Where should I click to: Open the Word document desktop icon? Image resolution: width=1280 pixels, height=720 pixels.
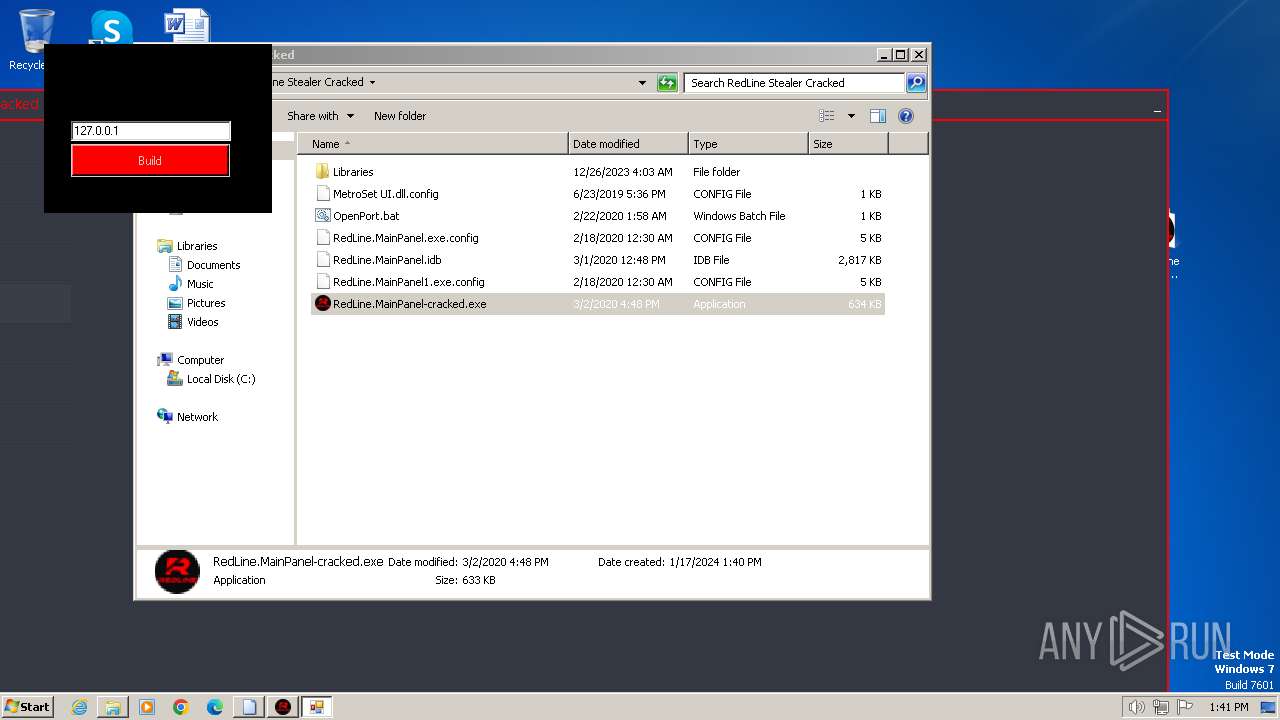coord(187,26)
